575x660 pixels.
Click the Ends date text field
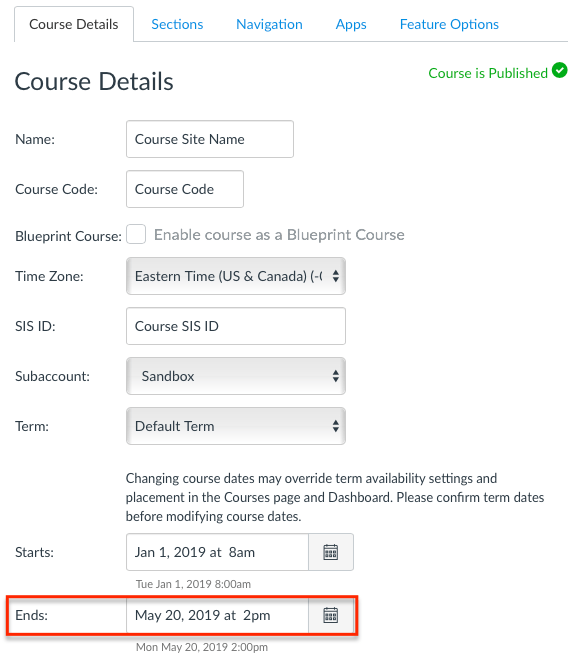coord(218,615)
